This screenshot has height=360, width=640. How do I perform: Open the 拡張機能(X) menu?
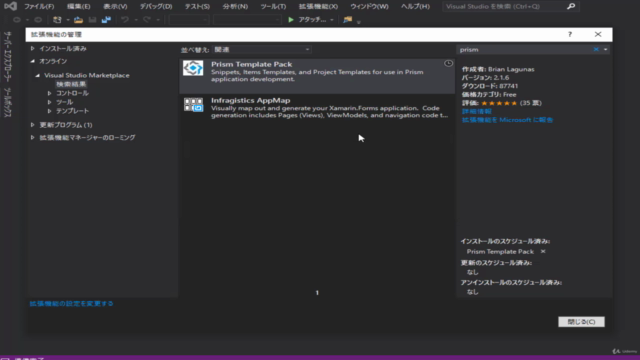pos(318,6)
